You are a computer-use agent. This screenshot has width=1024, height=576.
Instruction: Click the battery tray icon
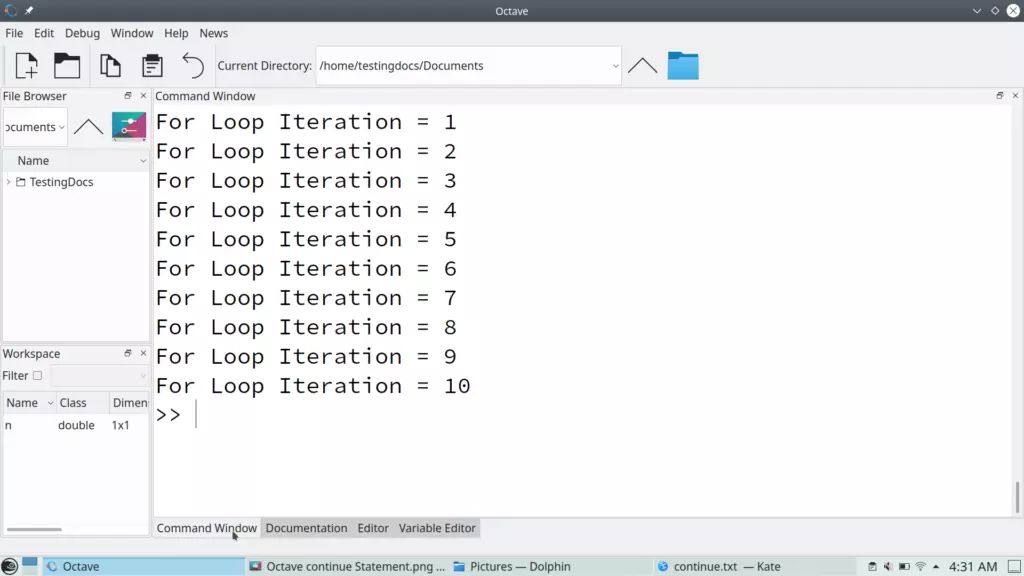904,566
